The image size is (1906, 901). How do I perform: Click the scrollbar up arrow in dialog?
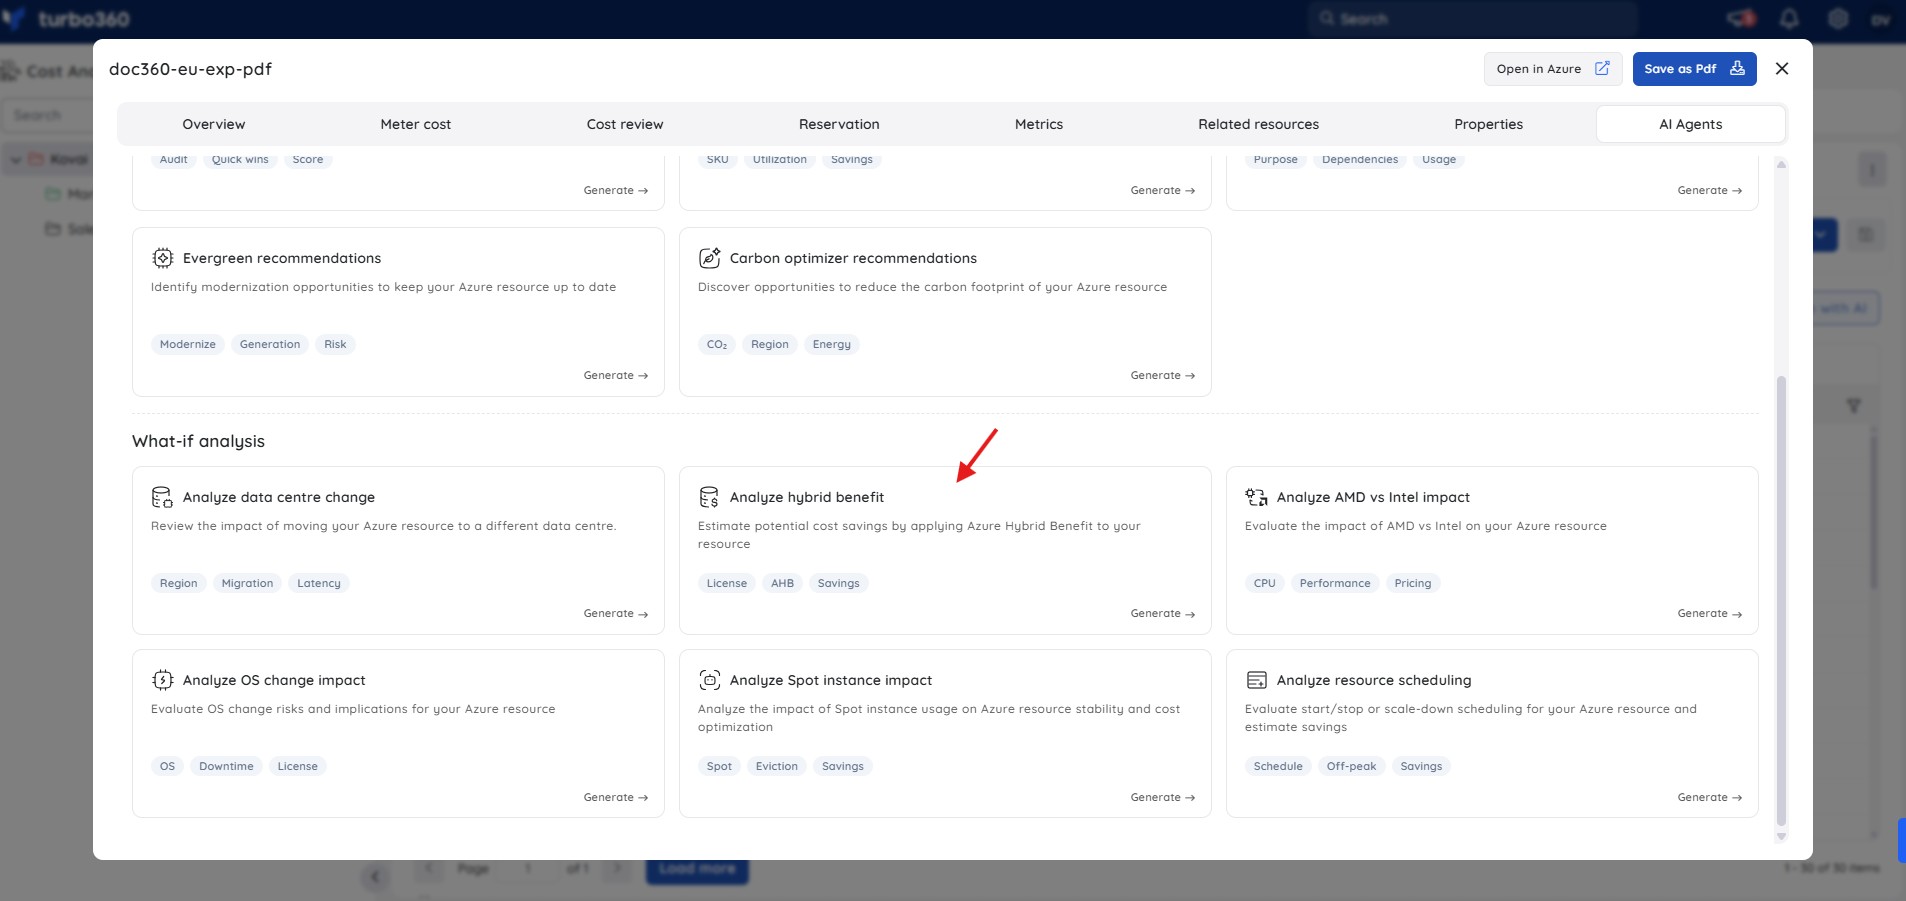click(1781, 164)
